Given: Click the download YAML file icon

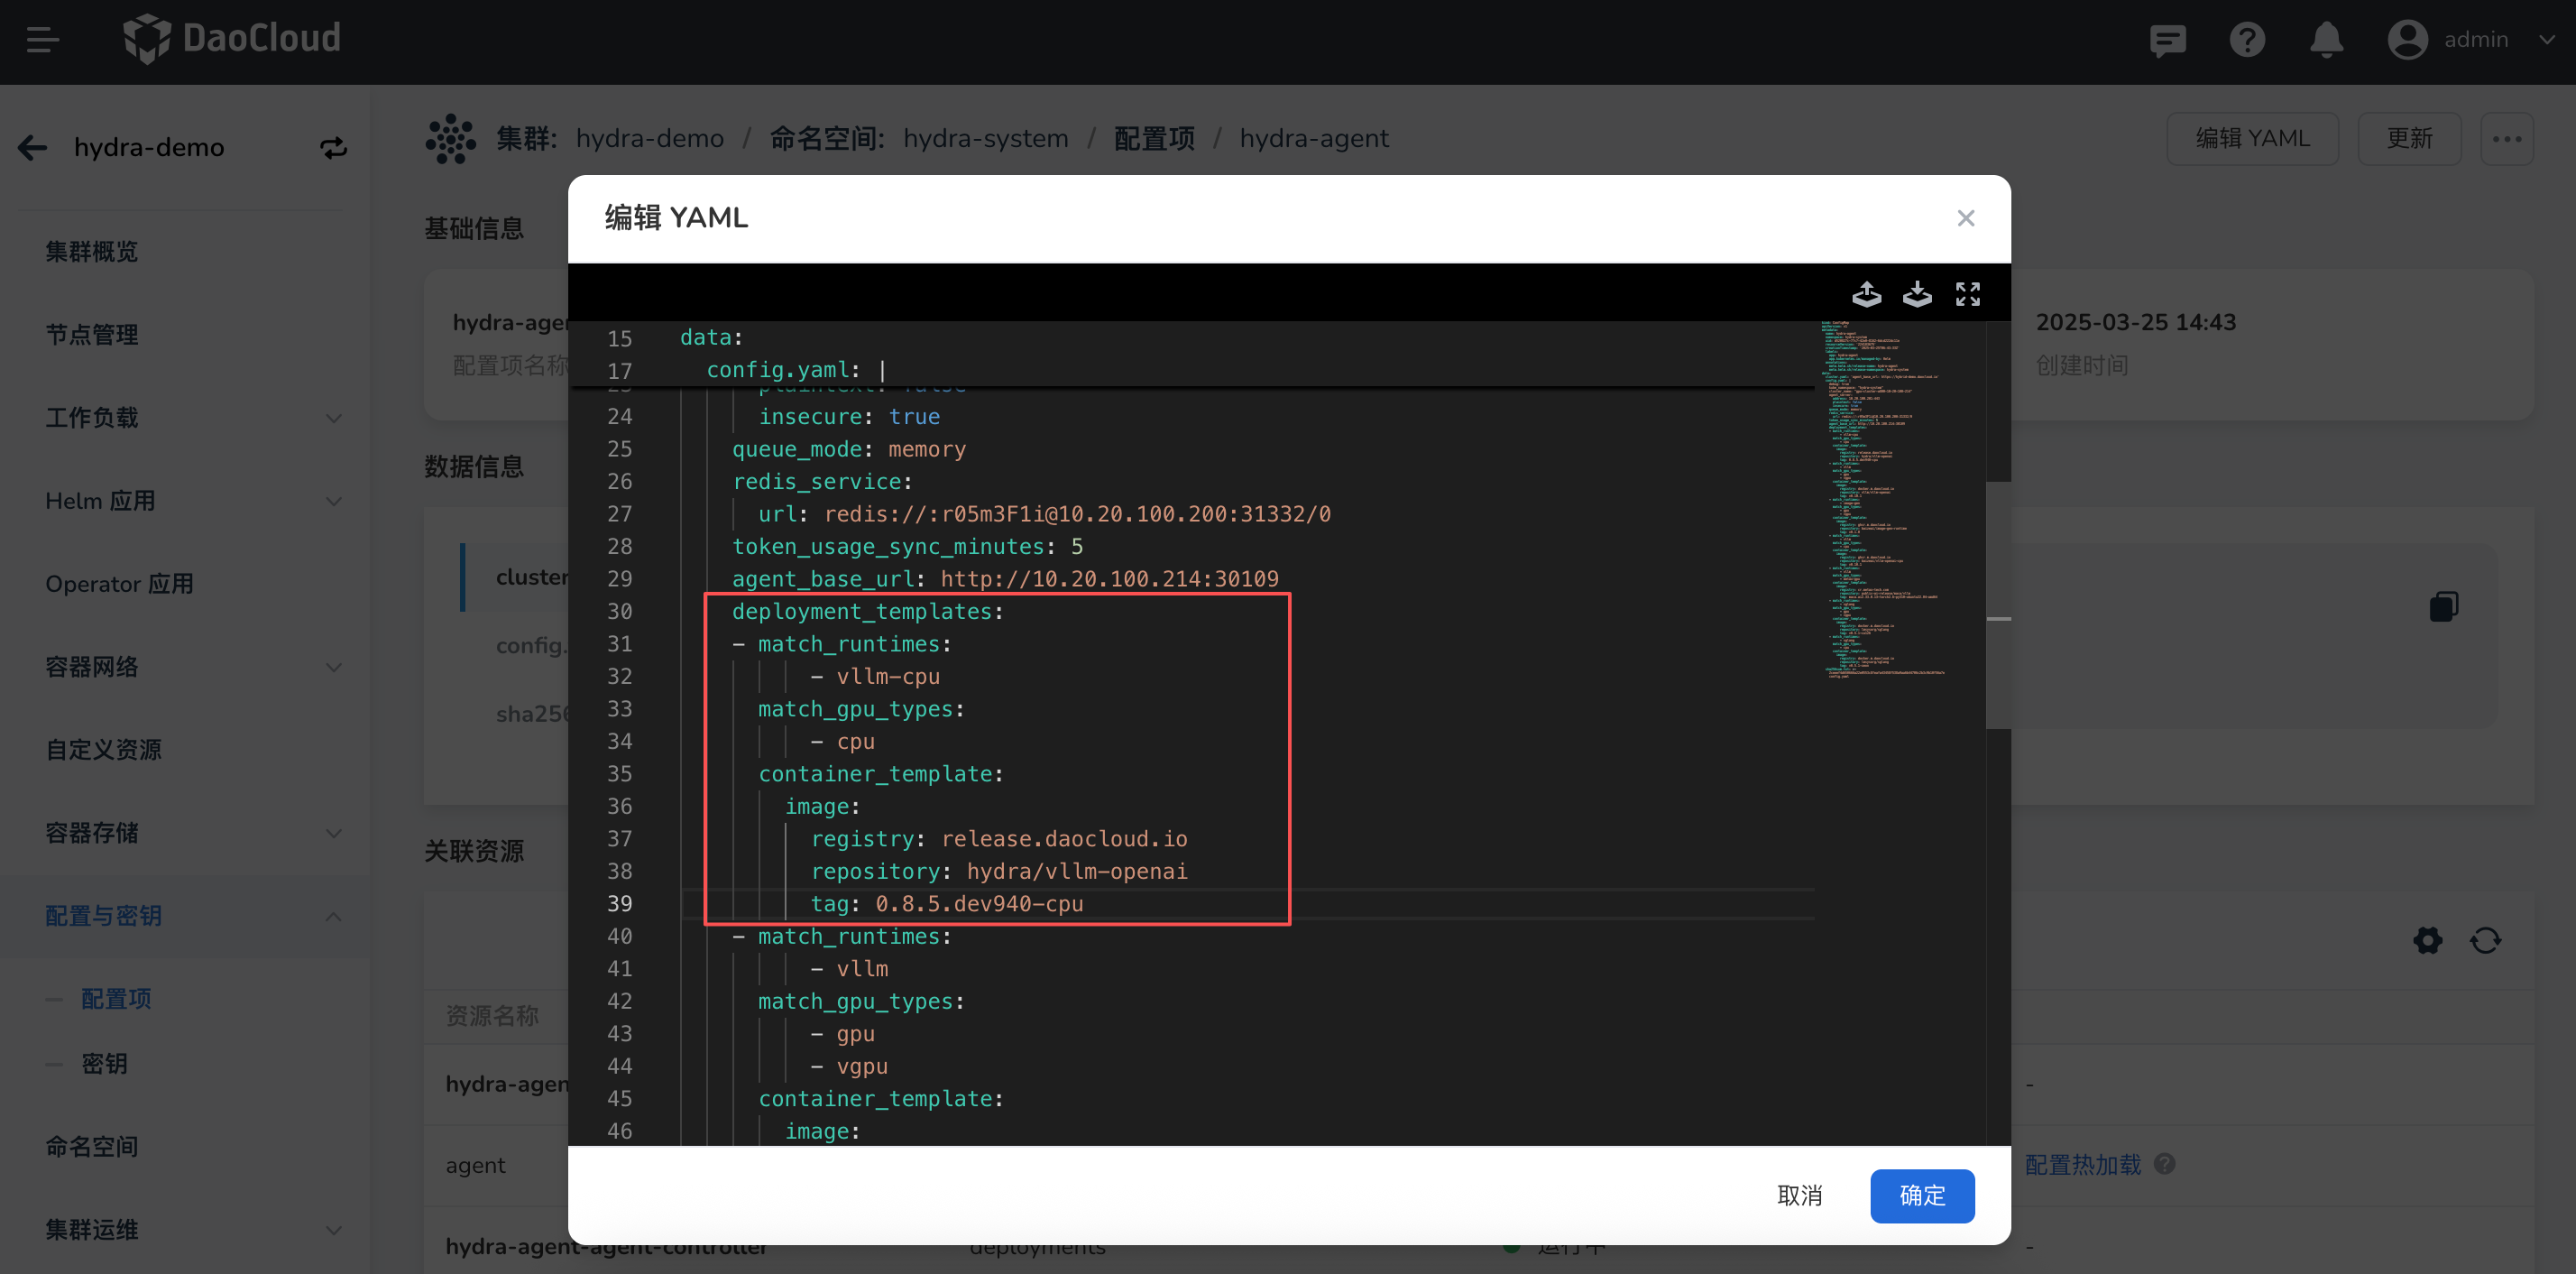Looking at the screenshot, I should tap(1916, 294).
